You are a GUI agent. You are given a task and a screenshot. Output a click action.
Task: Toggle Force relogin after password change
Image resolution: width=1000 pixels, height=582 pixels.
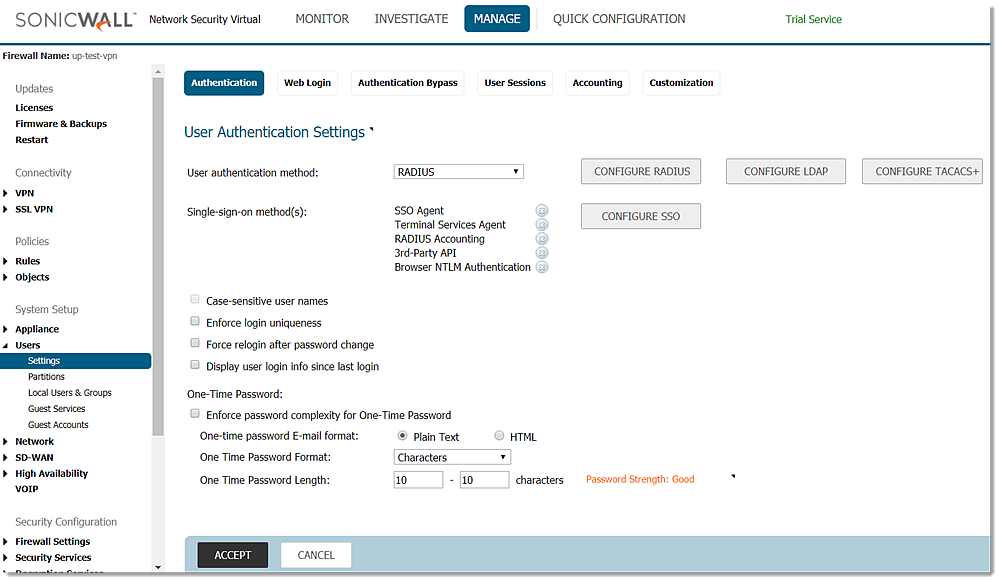[195, 344]
